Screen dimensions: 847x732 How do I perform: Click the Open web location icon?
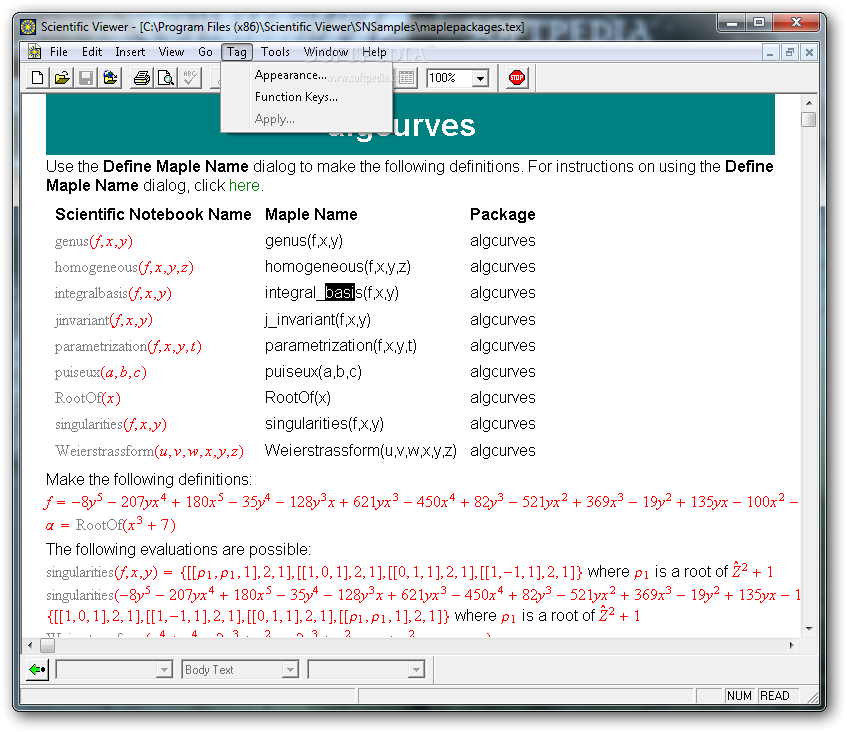pos(110,78)
